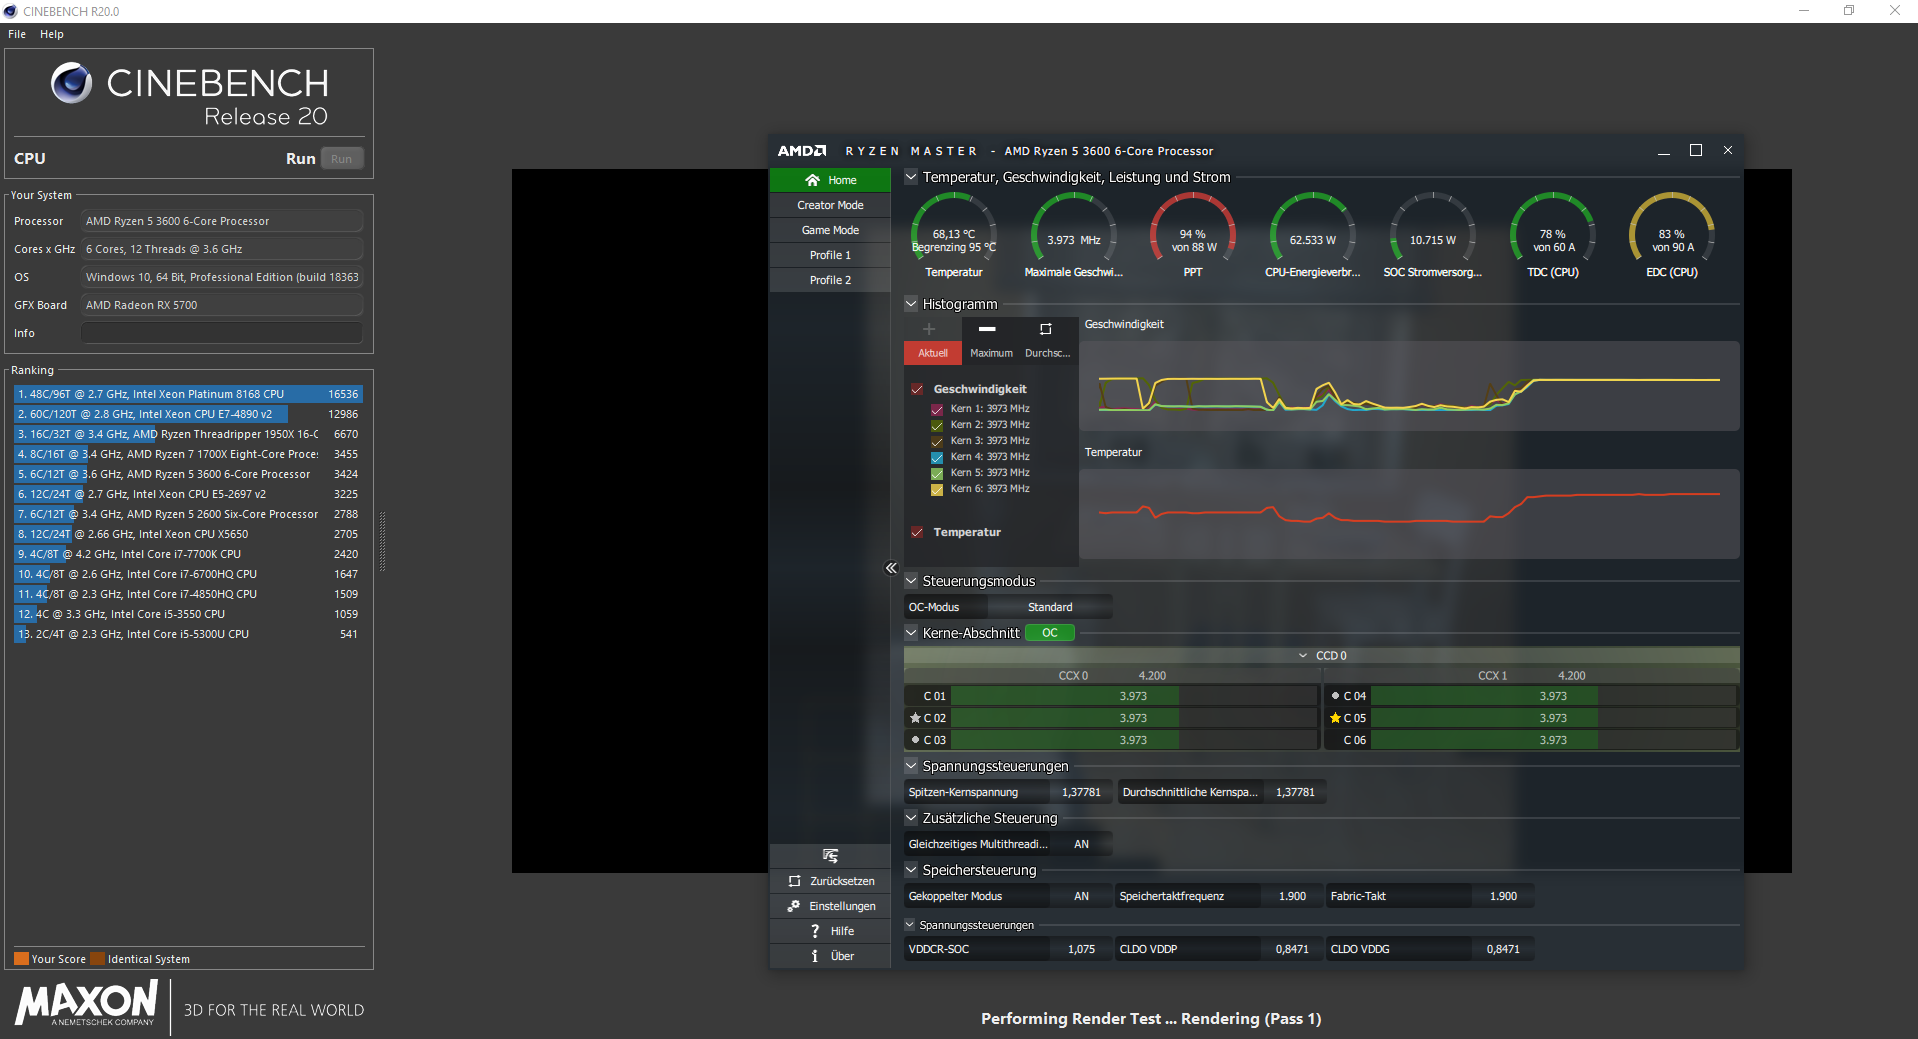Image resolution: width=1918 pixels, height=1039 pixels.
Task: Select ranking row Ryzen 5 3600 6-Core Processor
Action: (187, 474)
